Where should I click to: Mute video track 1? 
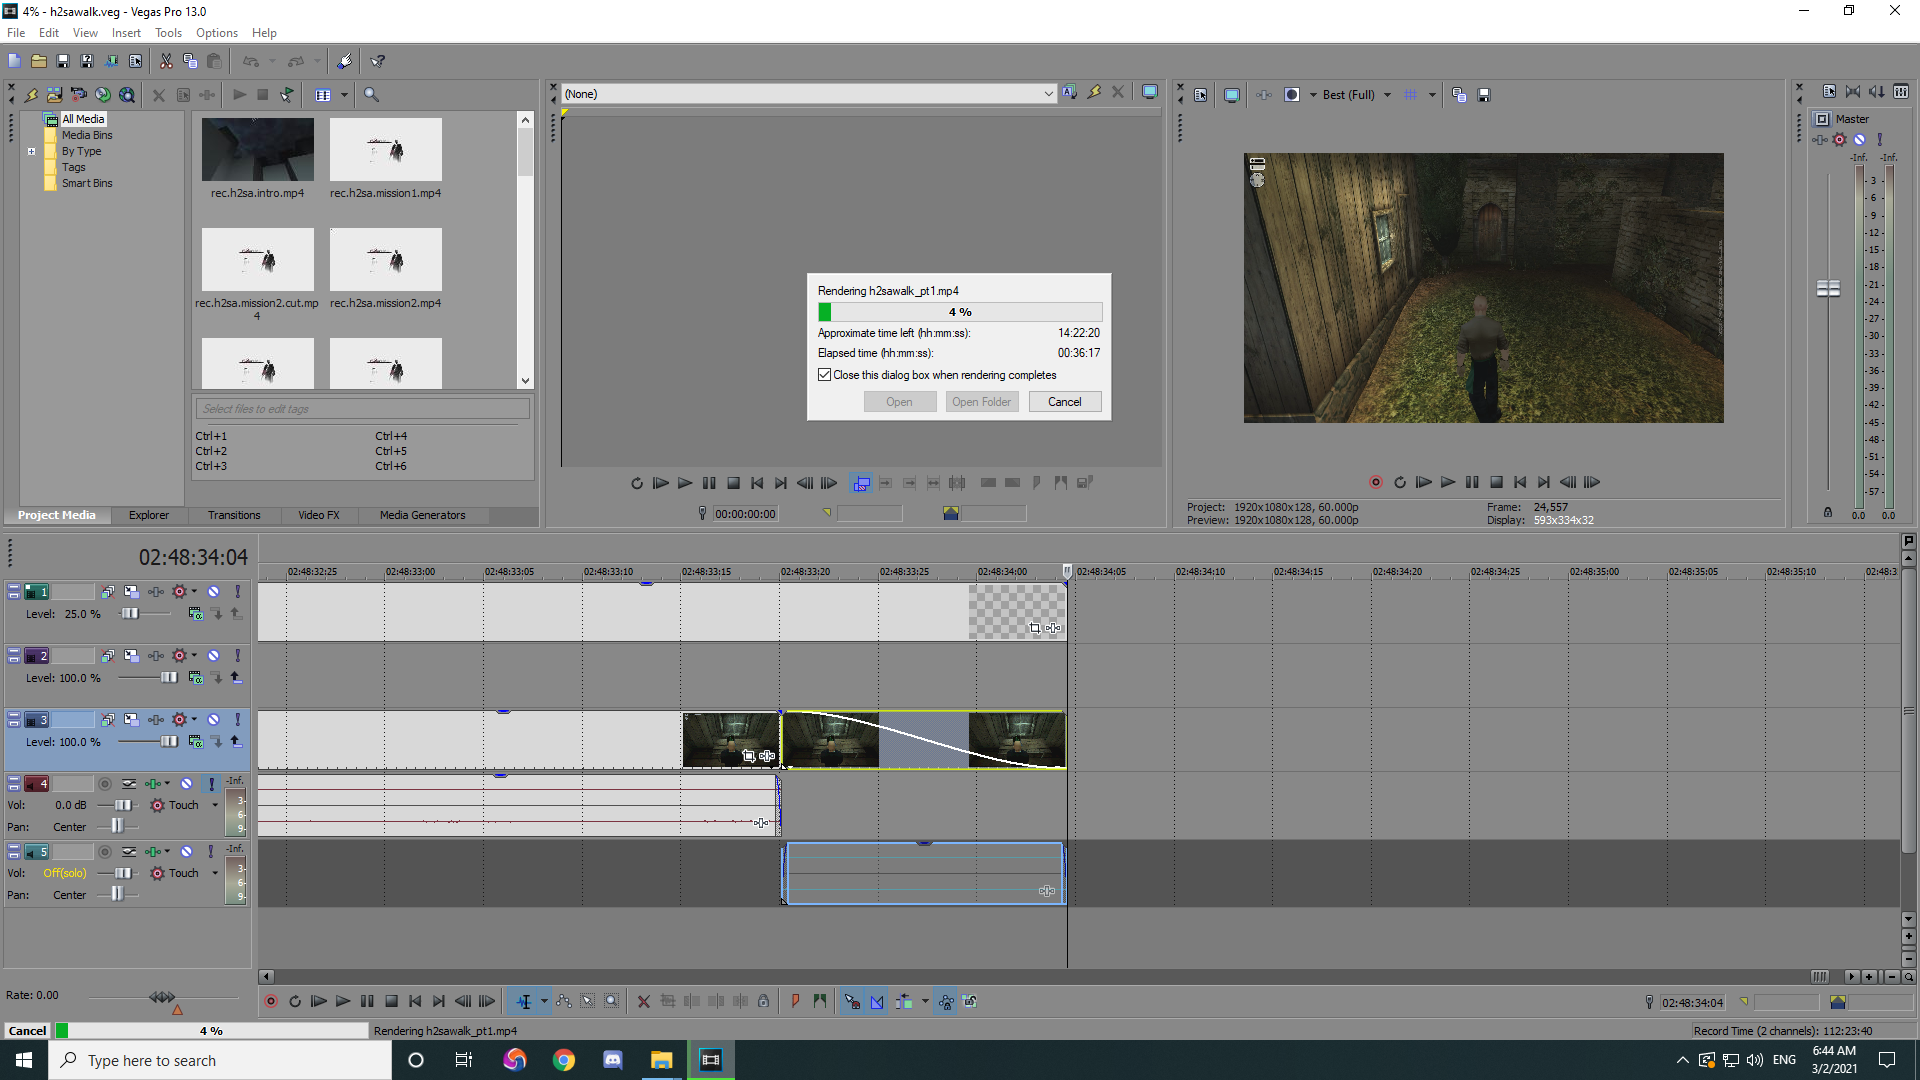click(x=213, y=592)
